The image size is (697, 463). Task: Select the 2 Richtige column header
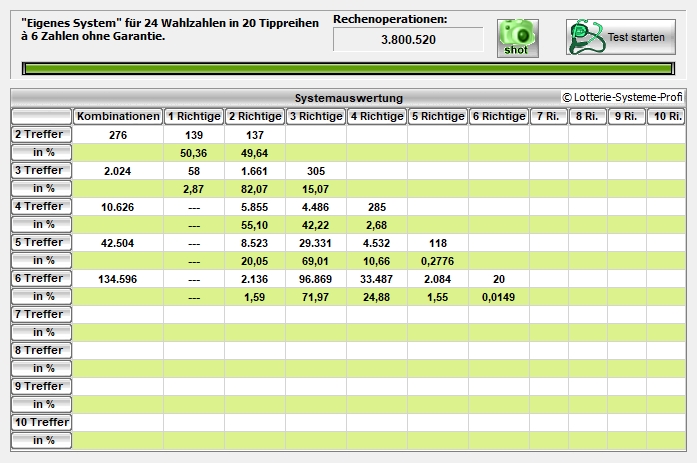click(255, 116)
